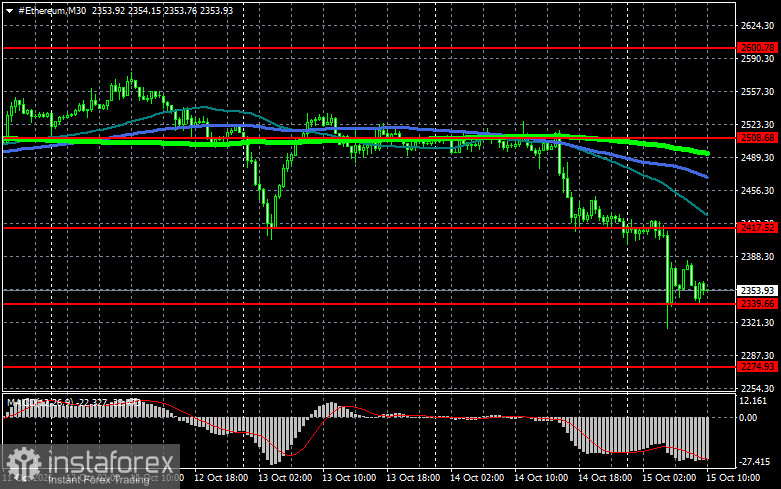Click the 2624.30 price axis value
Screen dimensions: 781x489
click(757, 26)
